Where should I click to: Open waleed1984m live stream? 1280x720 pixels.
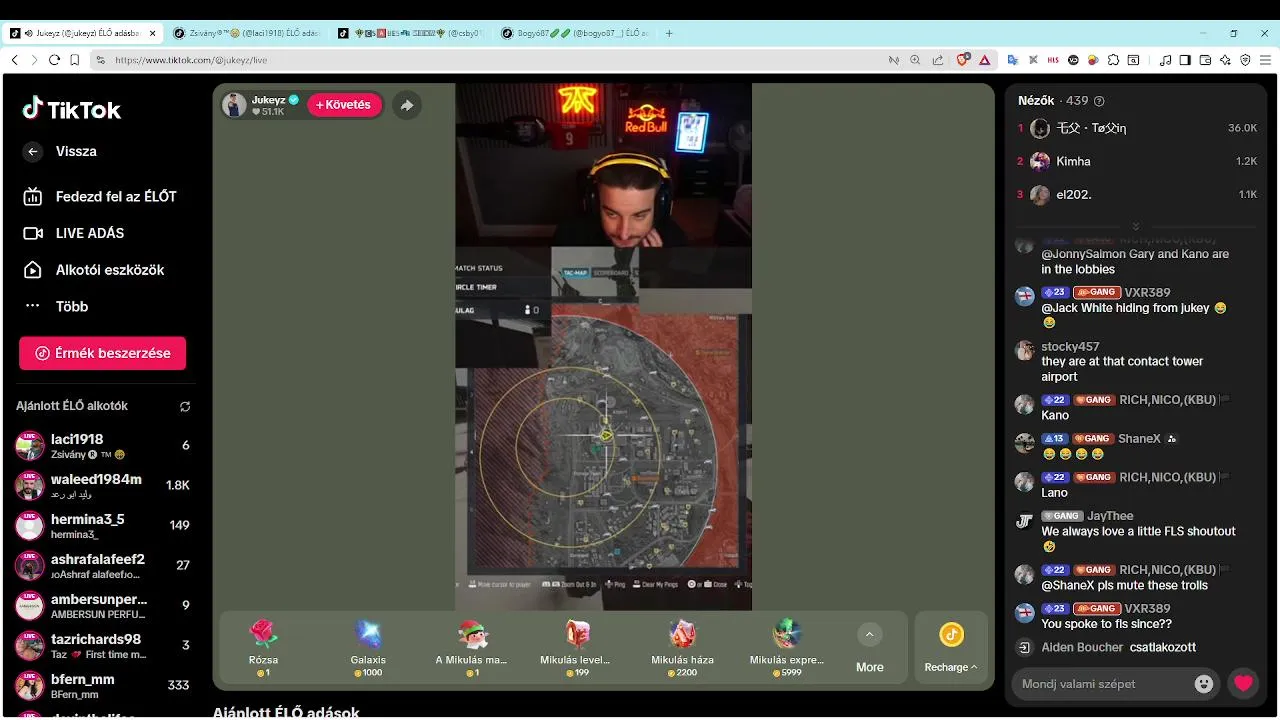pos(102,486)
